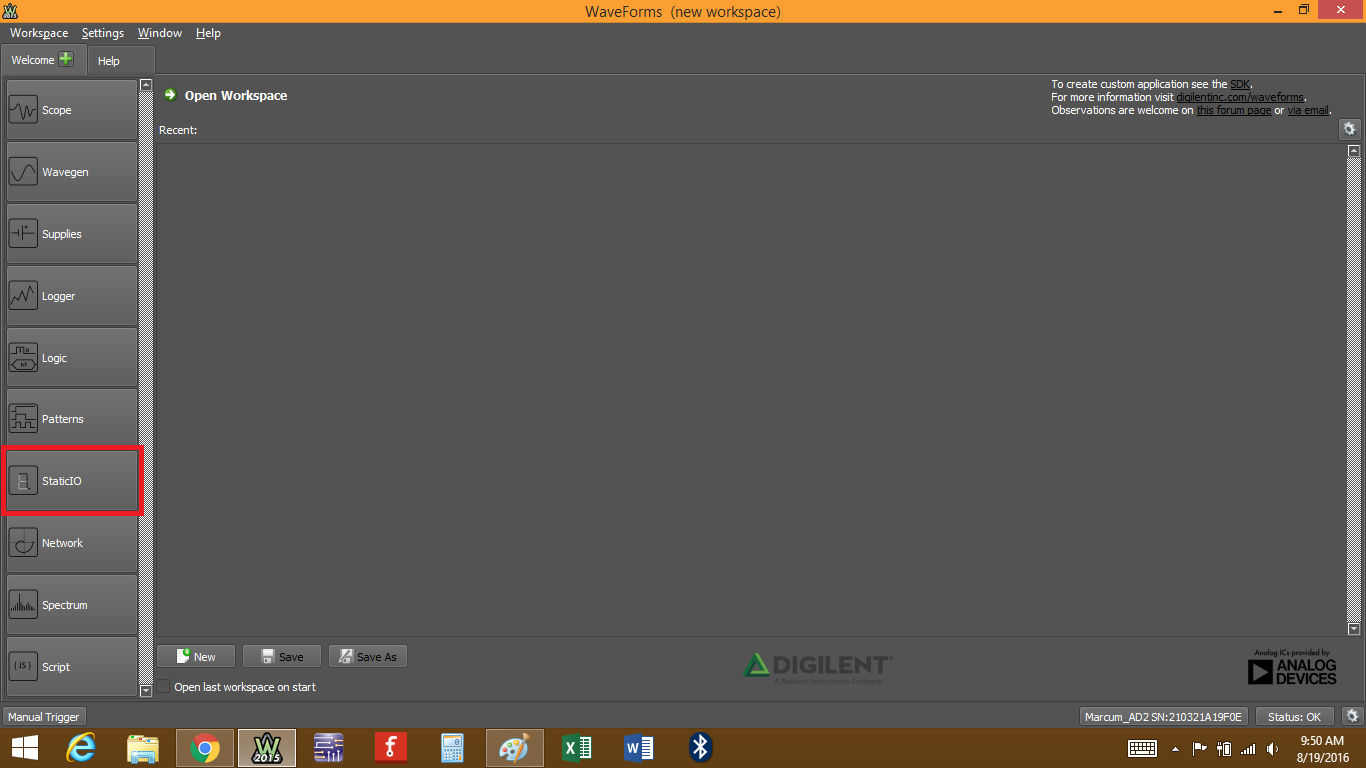Click the via email link
Viewport: 1366px width, 768px height.
(1308, 110)
